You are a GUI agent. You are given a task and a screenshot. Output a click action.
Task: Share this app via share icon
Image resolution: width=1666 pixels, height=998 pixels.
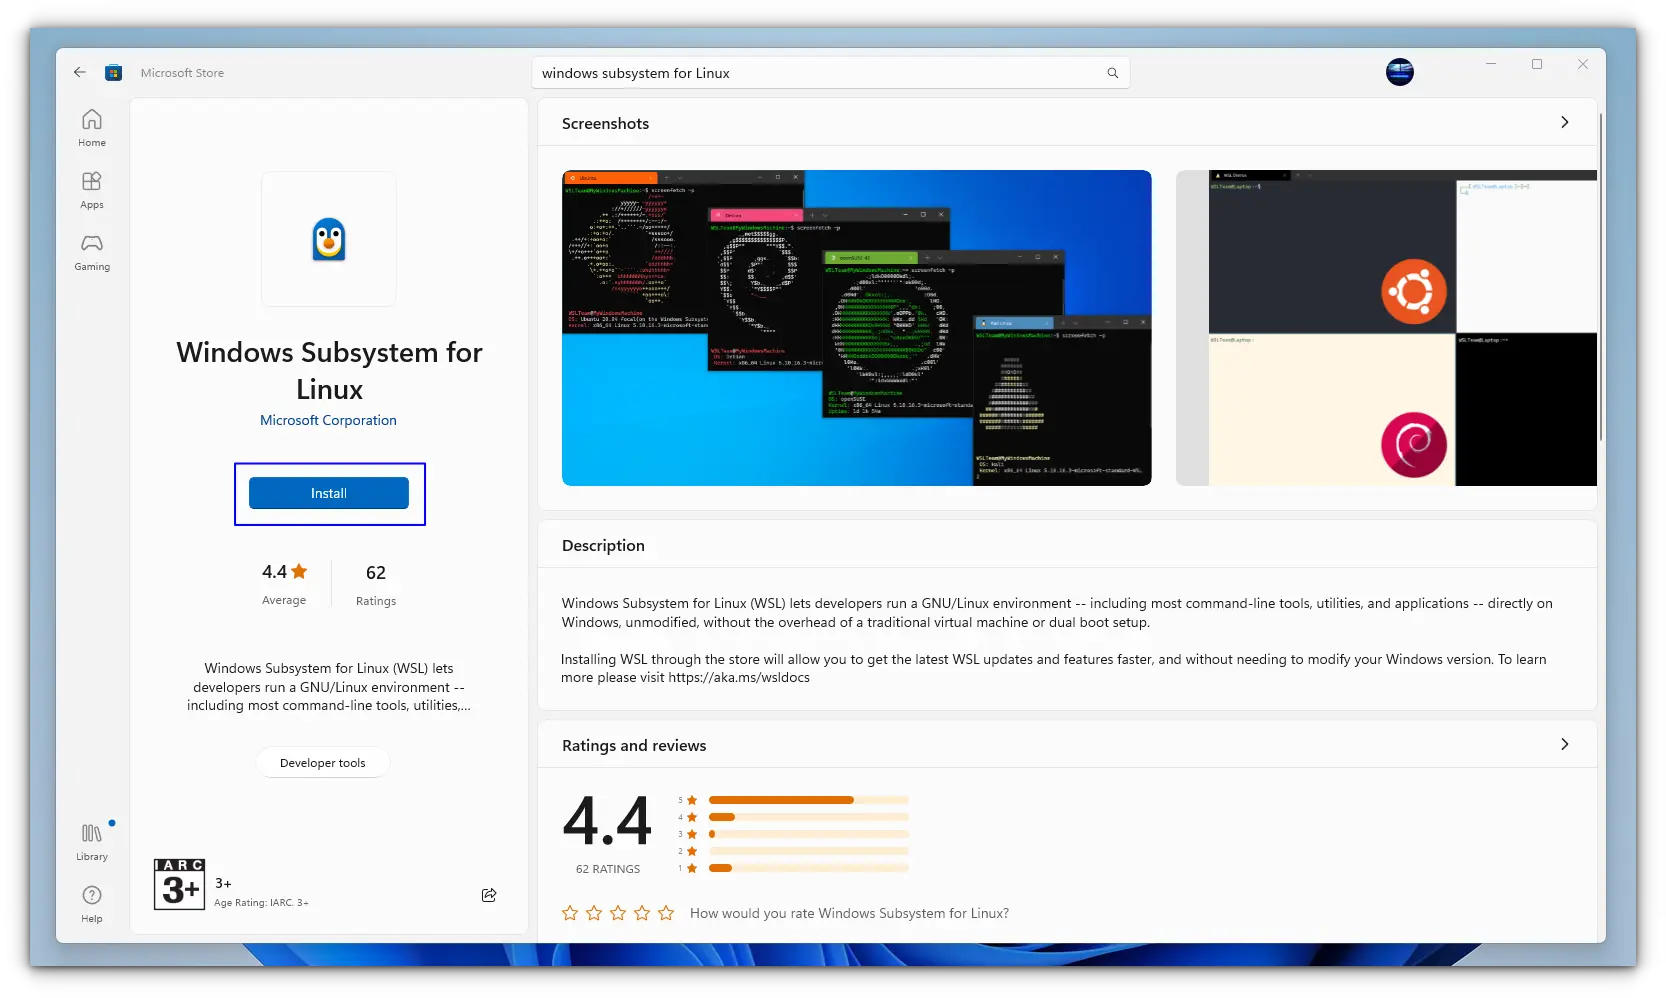[489, 895]
